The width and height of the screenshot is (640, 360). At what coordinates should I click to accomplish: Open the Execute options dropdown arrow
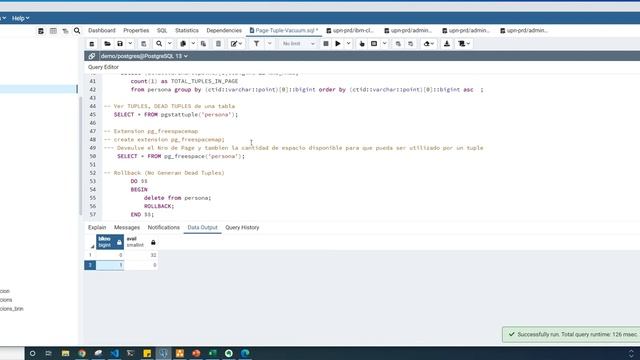pos(349,44)
